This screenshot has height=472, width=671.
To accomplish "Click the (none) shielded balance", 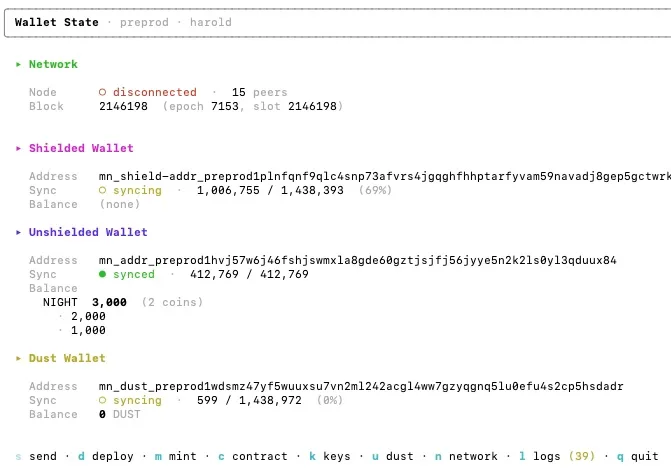I will pyautogui.click(x=120, y=204).
